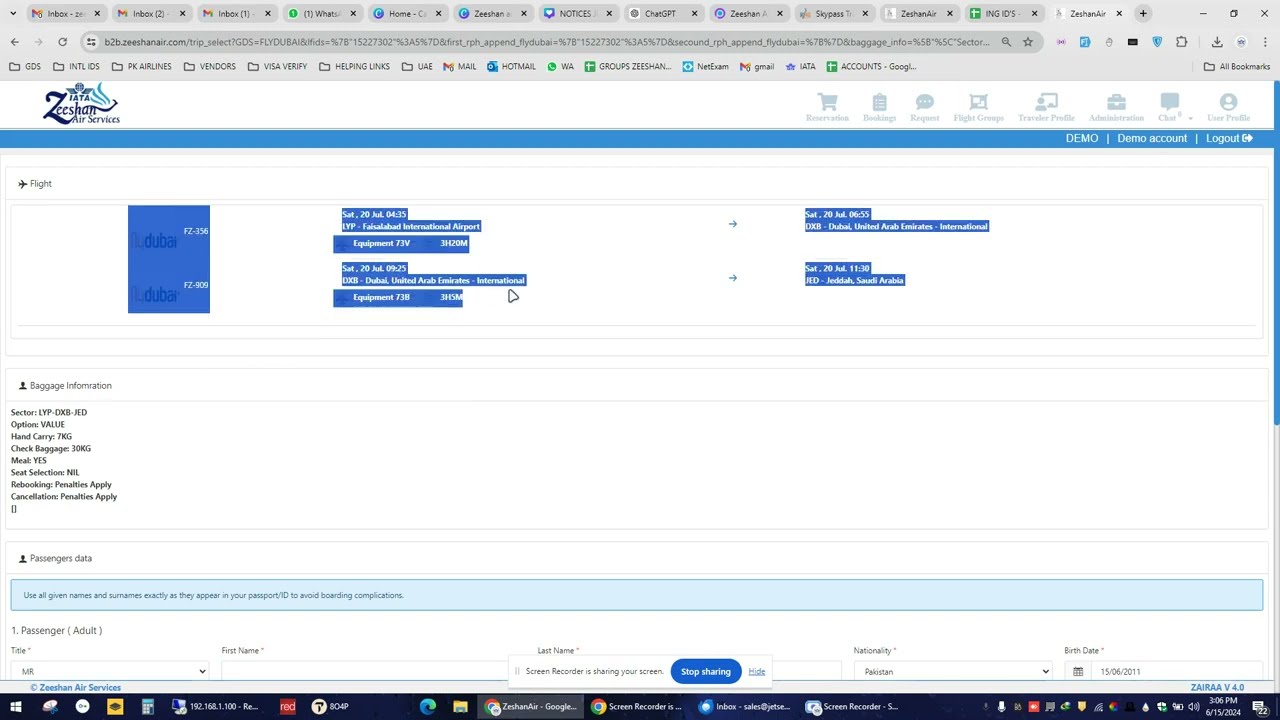The width and height of the screenshot is (1280, 720).
Task: Click the Birth Date field 15/06/2011
Action: click(x=1177, y=671)
